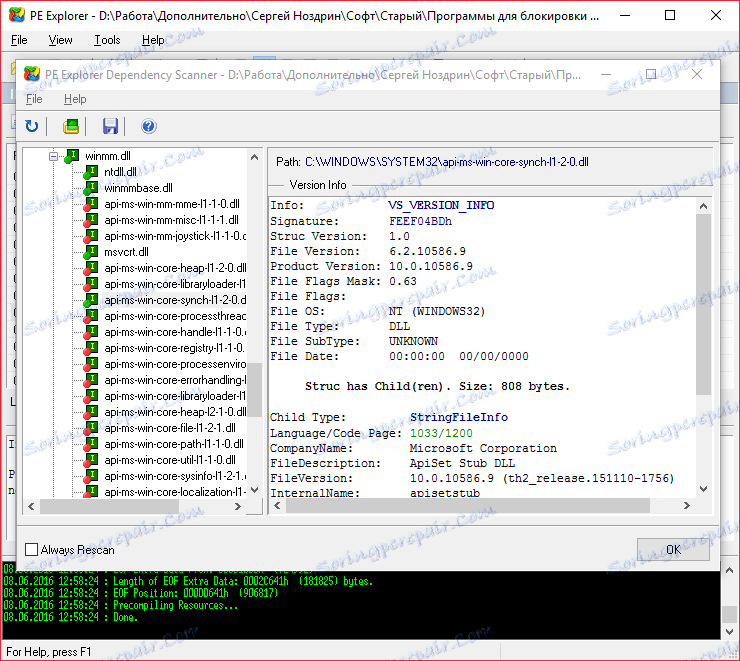The height and width of the screenshot is (661, 740).
Task: Click Version Info vertical scrollbar down arrow
Action: click(x=703, y=489)
